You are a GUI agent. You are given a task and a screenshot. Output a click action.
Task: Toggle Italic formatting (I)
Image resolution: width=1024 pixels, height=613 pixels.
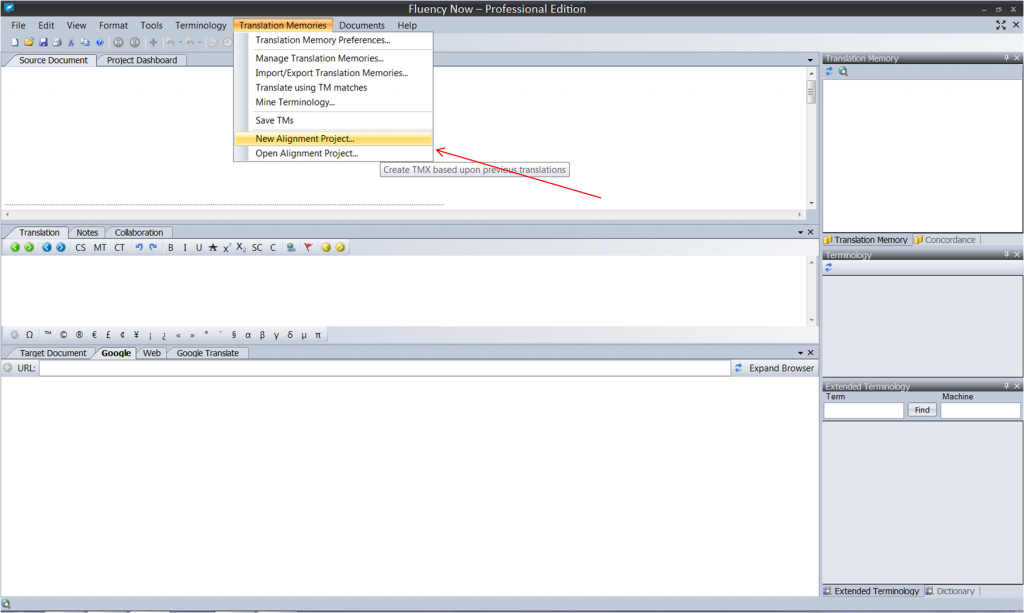point(185,247)
